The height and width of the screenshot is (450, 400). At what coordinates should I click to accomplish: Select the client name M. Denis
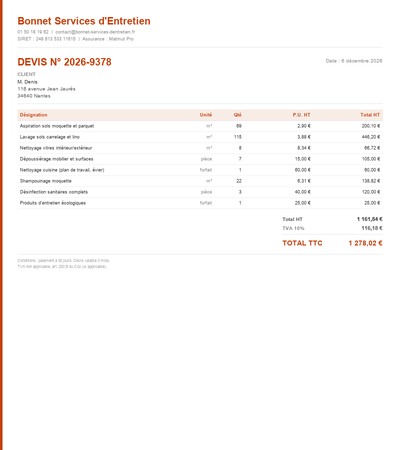coord(27,82)
